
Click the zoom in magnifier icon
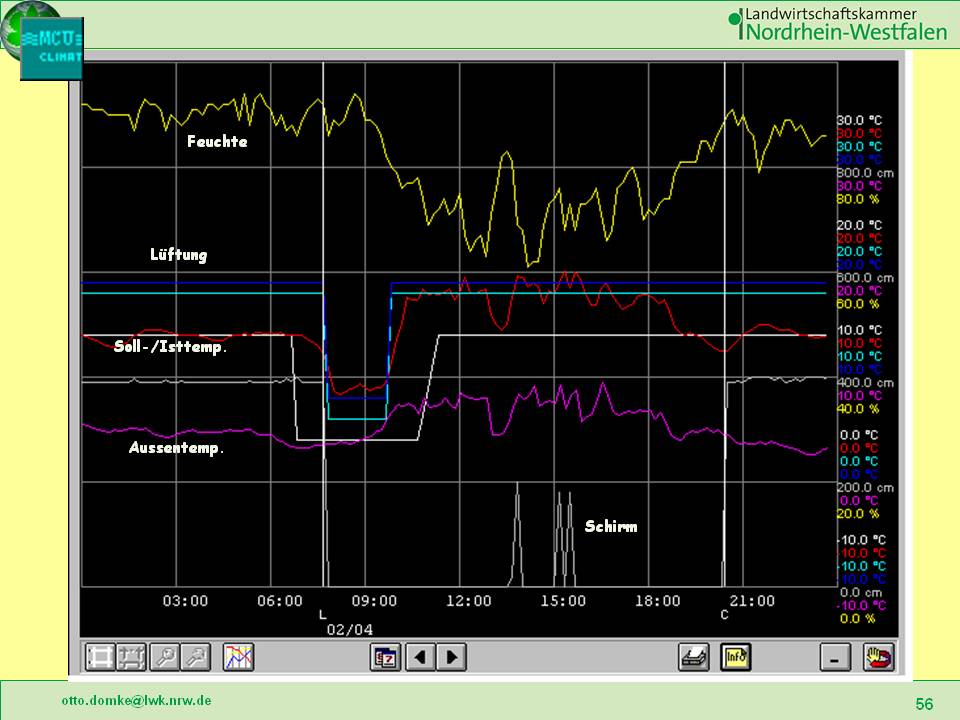click(165, 657)
